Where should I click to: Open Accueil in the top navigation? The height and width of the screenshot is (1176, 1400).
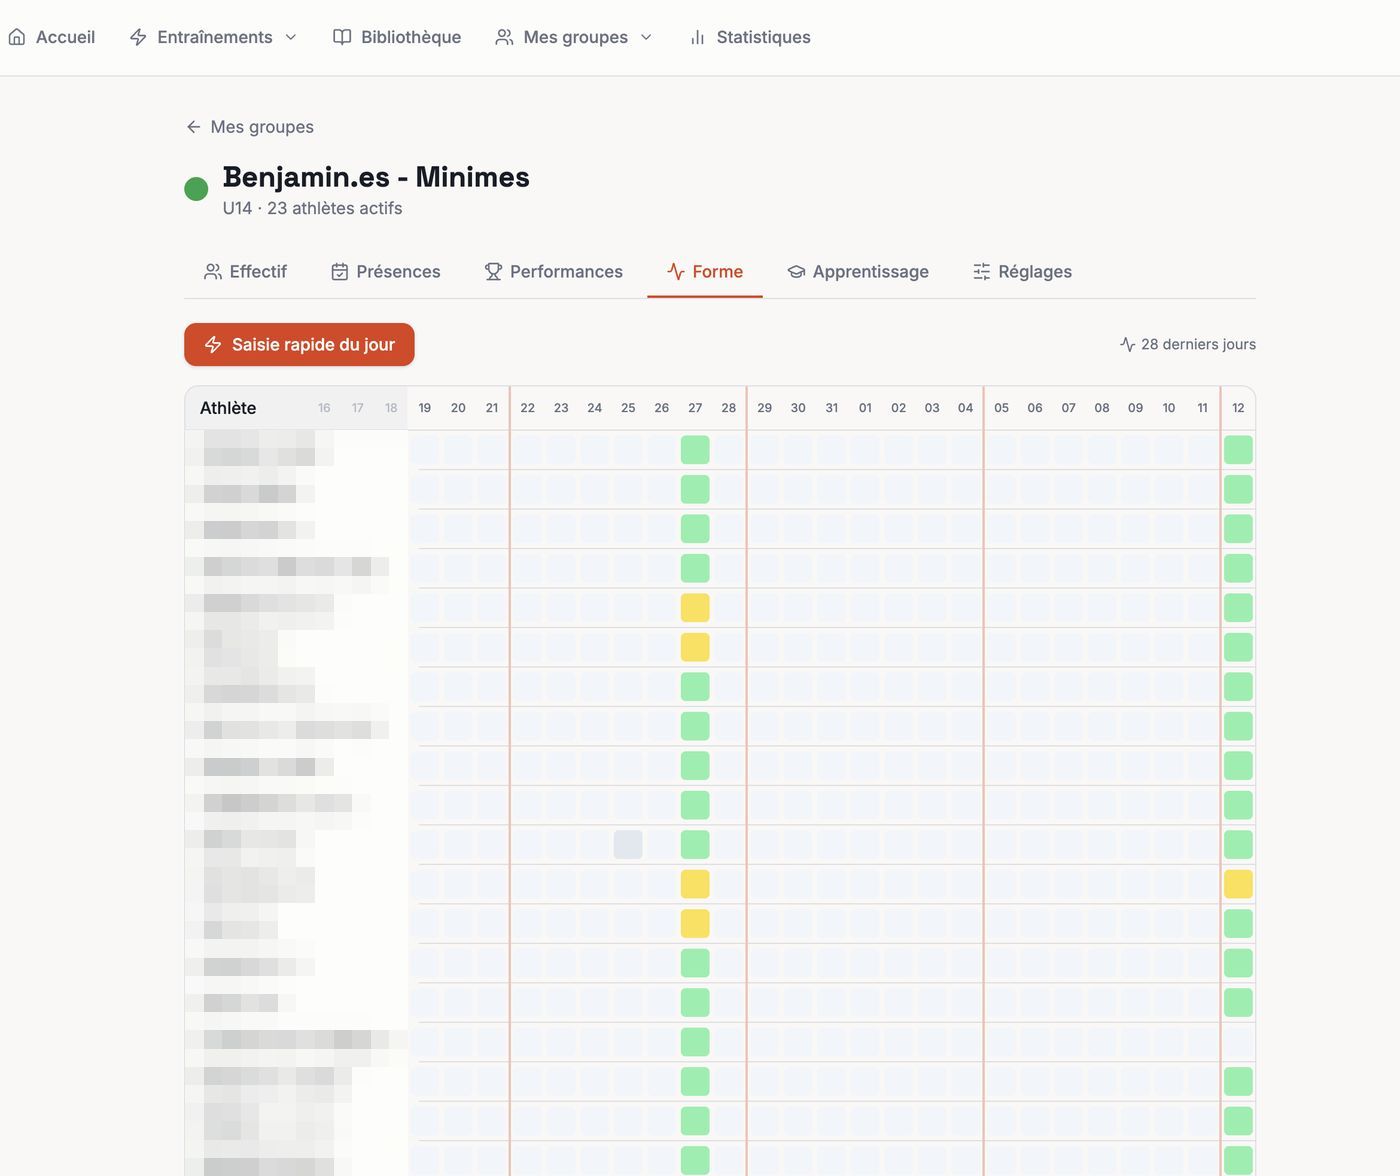(x=52, y=37)
